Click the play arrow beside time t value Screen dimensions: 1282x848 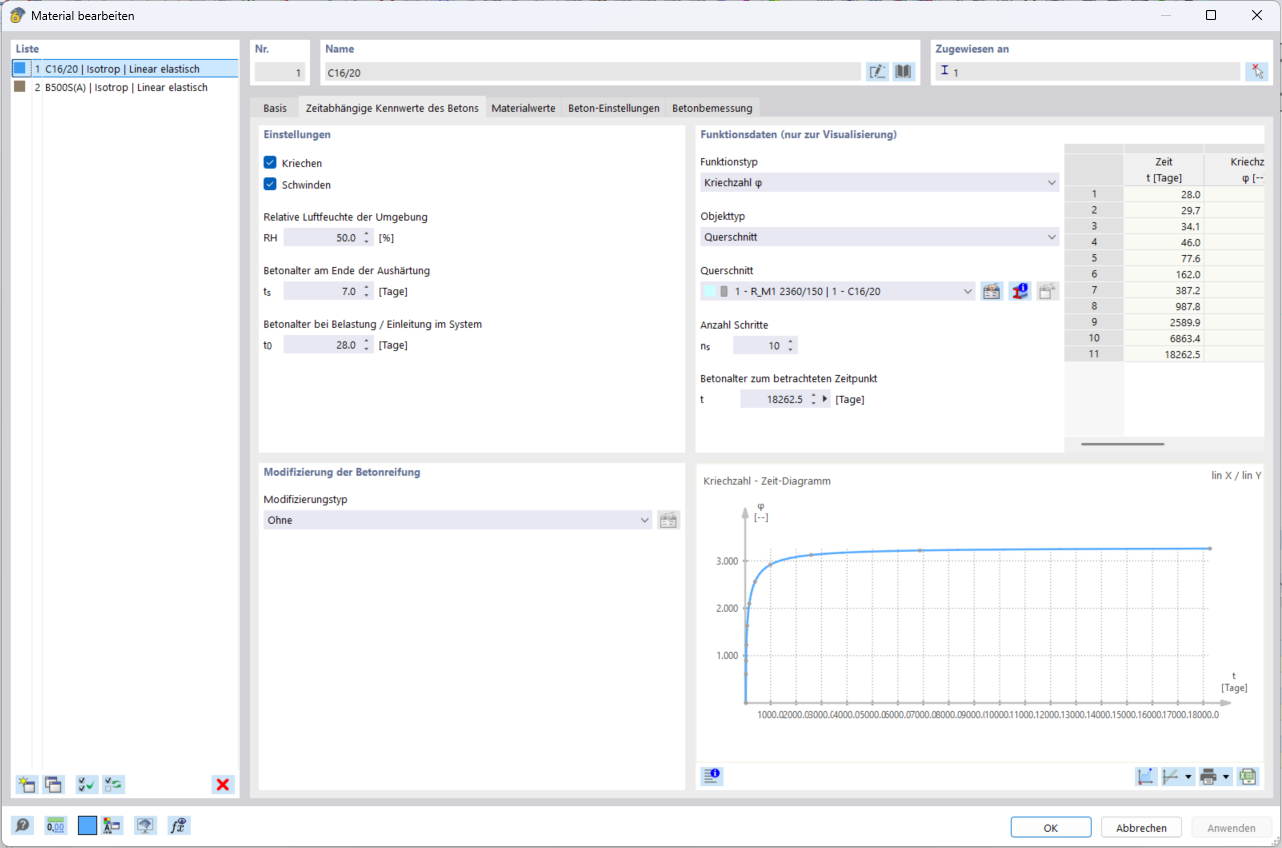[826, 399]
